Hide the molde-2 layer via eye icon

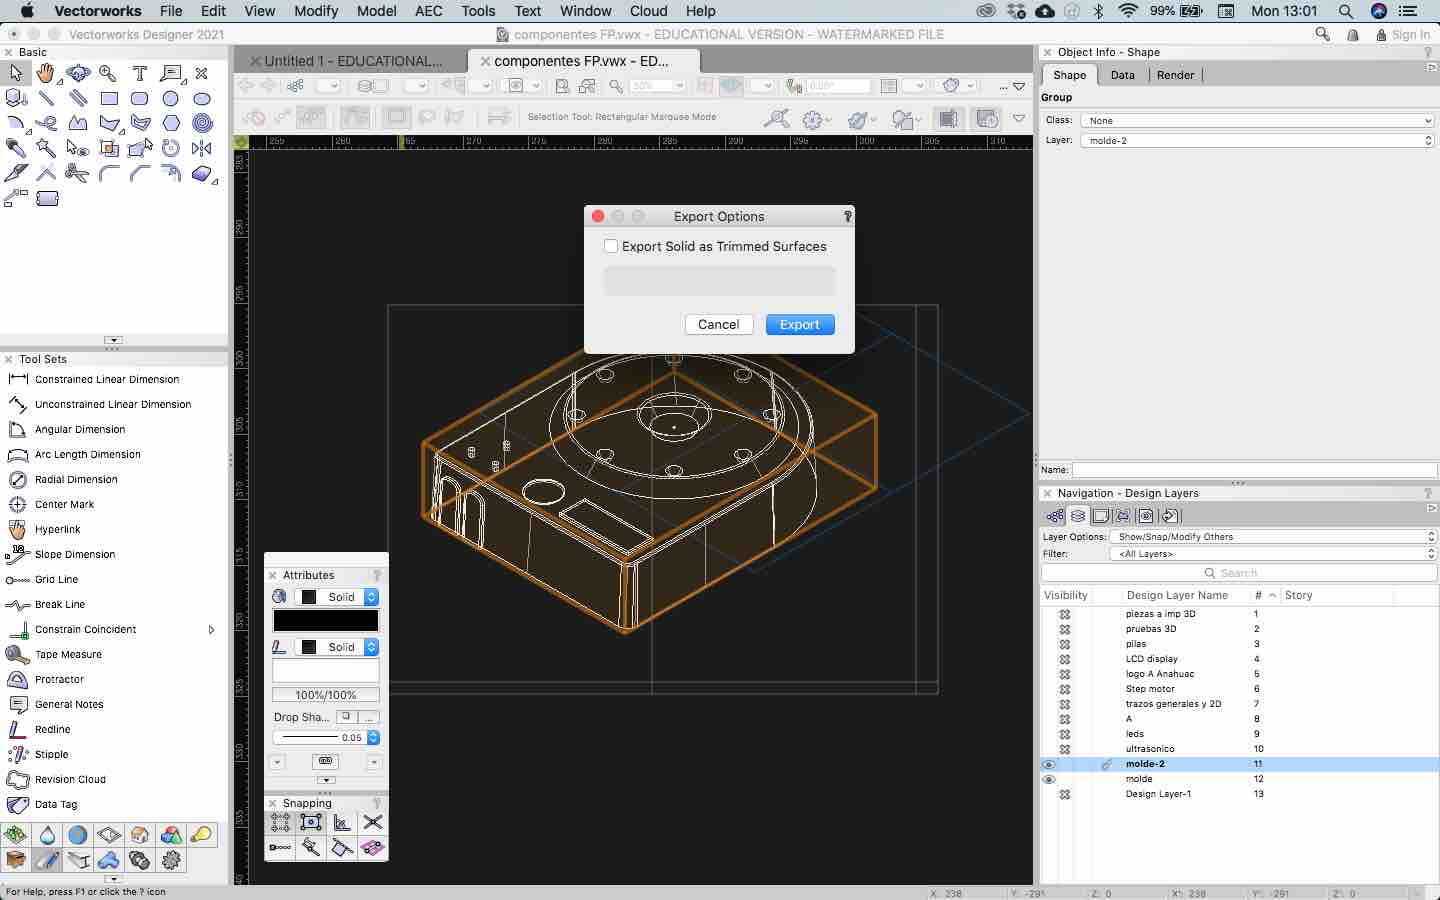click(1049, 764)
